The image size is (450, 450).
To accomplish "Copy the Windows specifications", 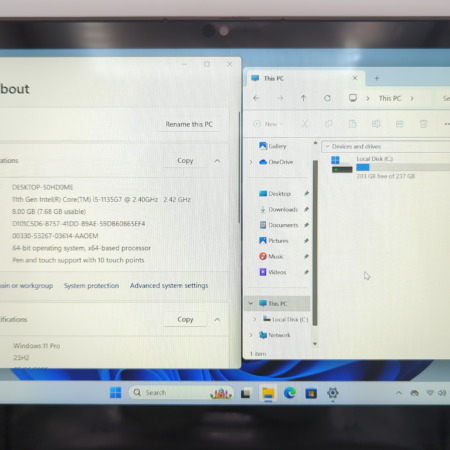I will coord(185,319).
